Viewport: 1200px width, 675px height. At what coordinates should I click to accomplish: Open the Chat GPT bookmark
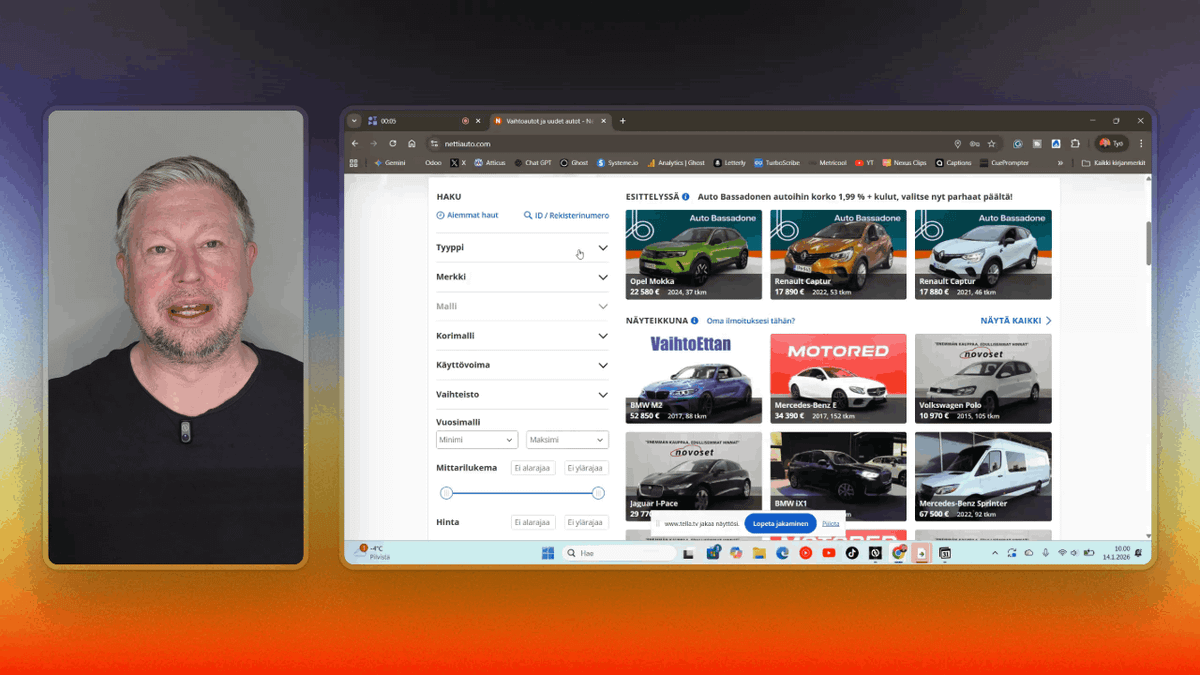click(x=533, y=163)
